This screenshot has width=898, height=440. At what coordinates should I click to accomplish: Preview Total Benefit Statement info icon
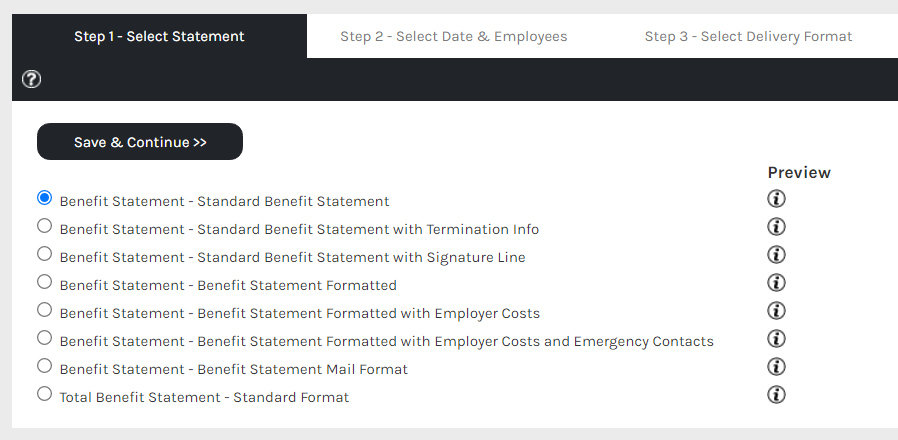tap(776, 395)
